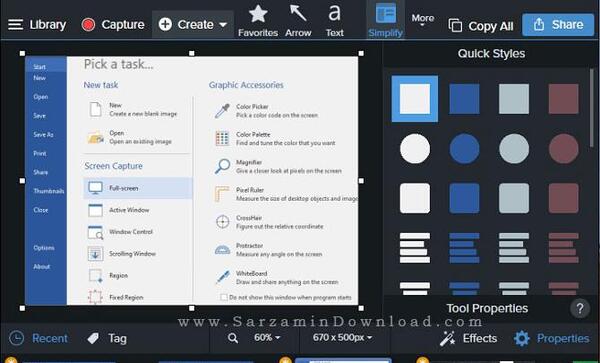This screenshot has height=363, width=600.
Task: Select the Text tool
Action: (x=334, y=21)
